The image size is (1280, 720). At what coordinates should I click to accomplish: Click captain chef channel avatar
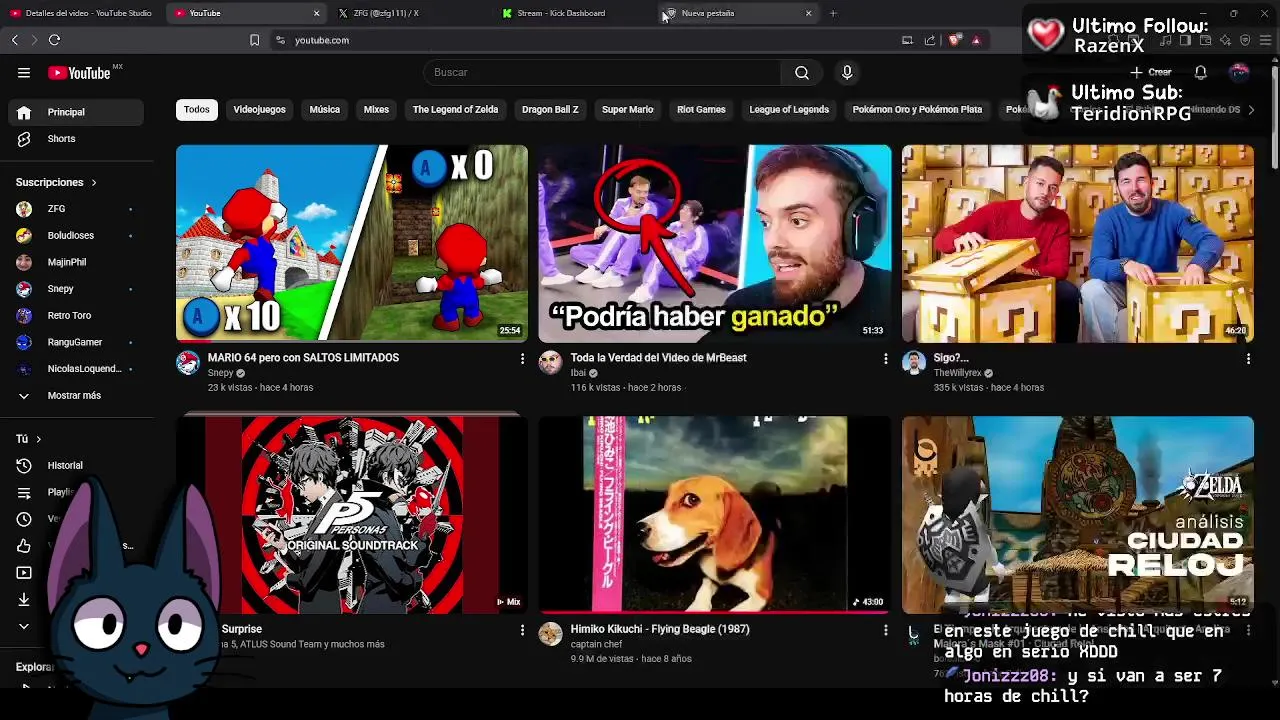tap(550, 634)
